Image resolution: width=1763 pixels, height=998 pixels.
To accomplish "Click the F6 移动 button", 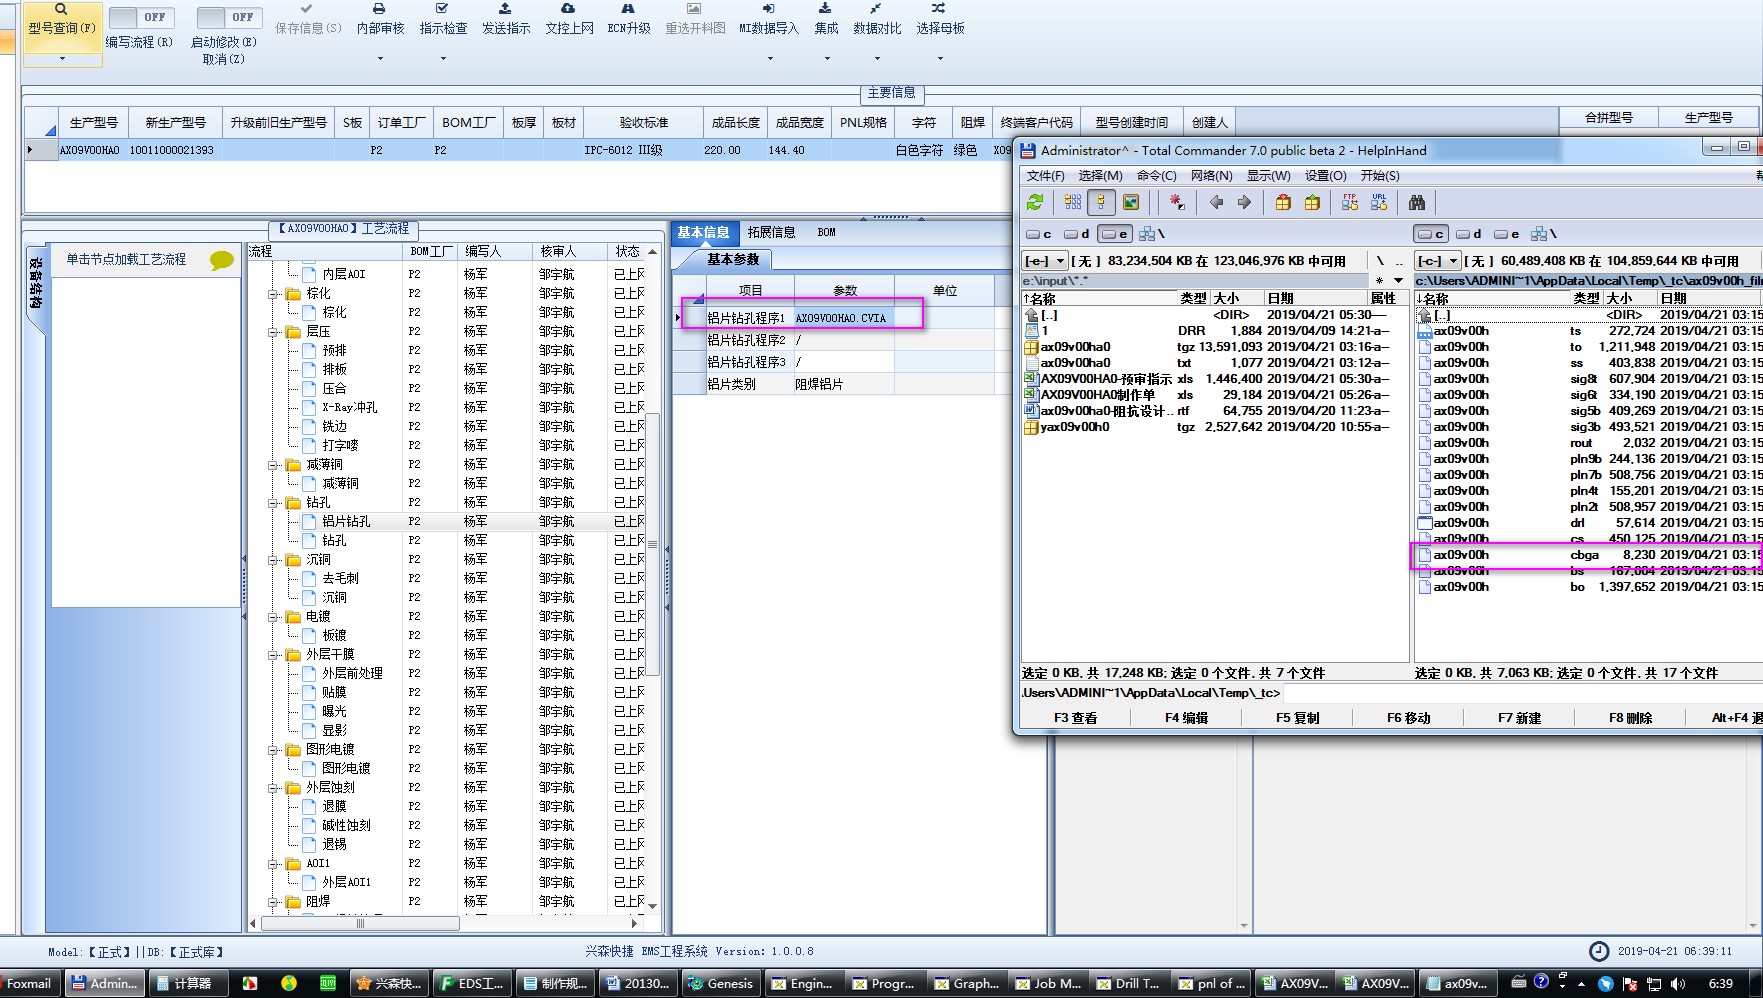I will tap(1408, 718).
